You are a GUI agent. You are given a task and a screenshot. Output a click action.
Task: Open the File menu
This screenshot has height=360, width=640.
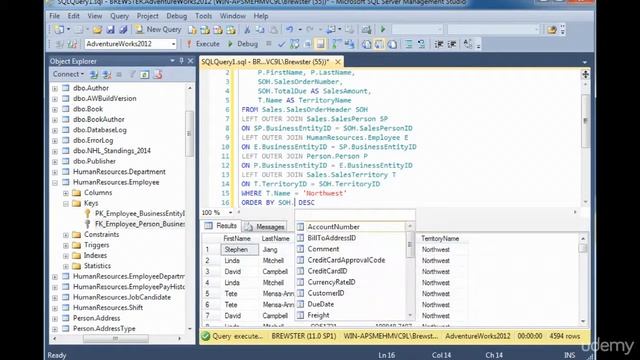pos(54,16)
